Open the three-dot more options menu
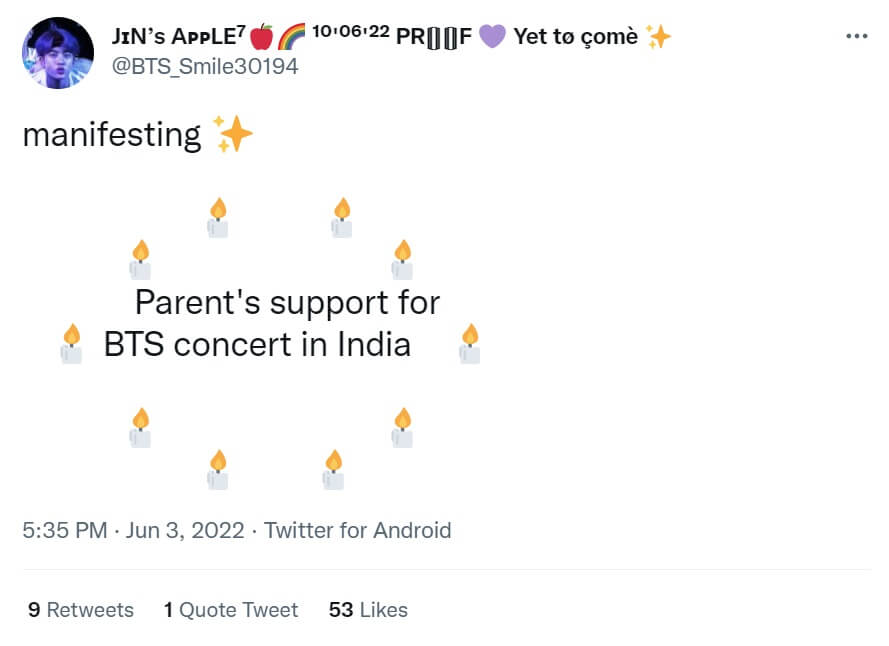The width and height of the screenshot is (889, 646). click(x=857, y=36)
